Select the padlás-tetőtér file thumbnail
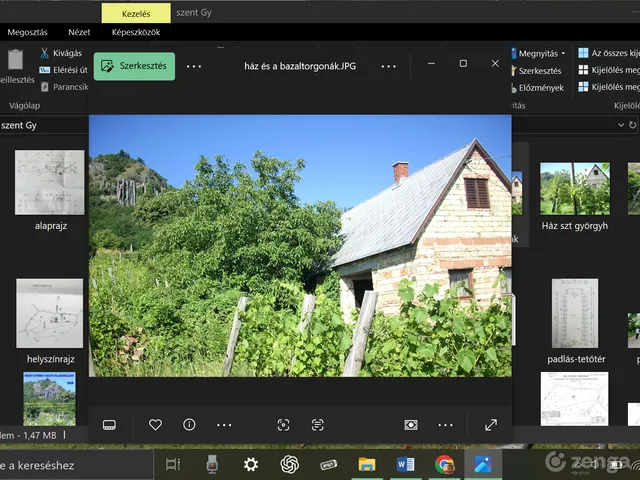The image size is (640, 480). pos(574,312)
